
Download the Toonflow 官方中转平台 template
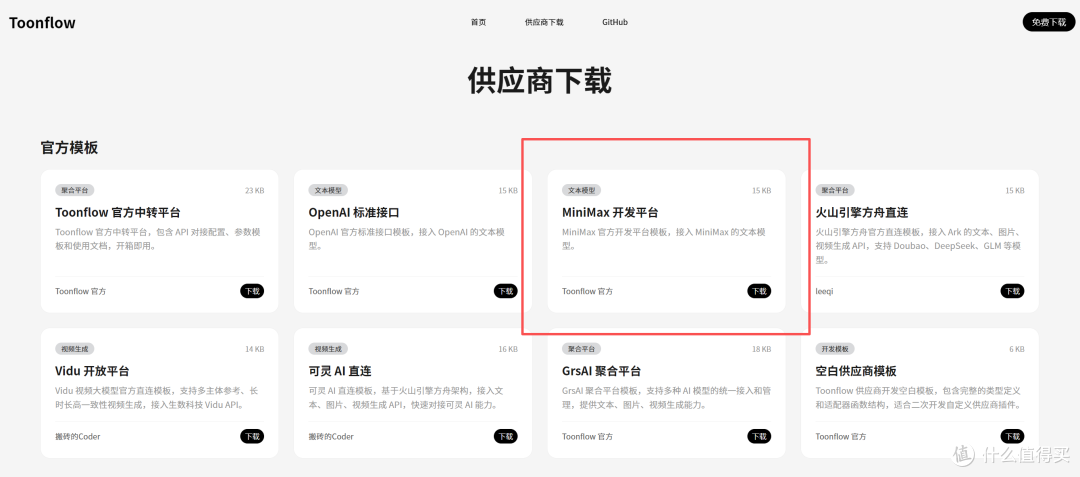pos(252,291)
